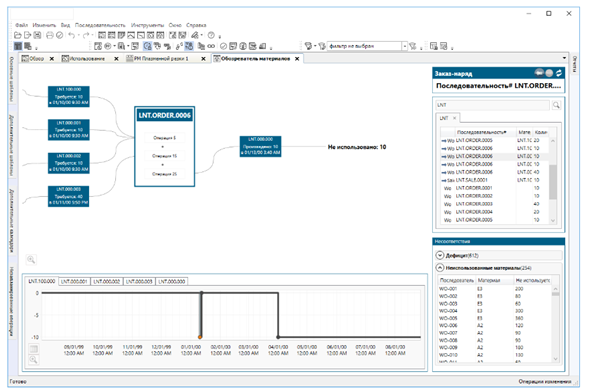This screenshot has height=392, width=596.
Task: Click the circle-slash icon in second toolbar
Action: pyautogui.click(x=224, y=46)
